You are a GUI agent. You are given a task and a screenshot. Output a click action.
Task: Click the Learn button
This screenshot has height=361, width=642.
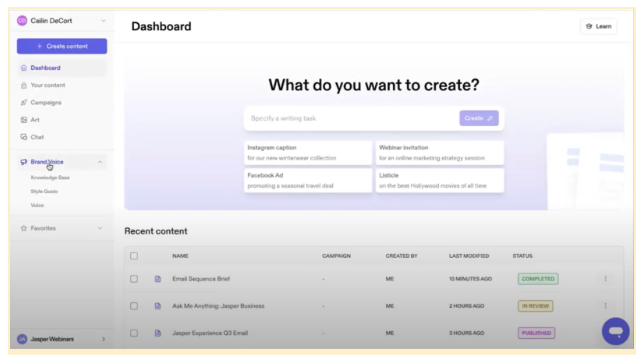pyautogui.click(x=599, y=26)
